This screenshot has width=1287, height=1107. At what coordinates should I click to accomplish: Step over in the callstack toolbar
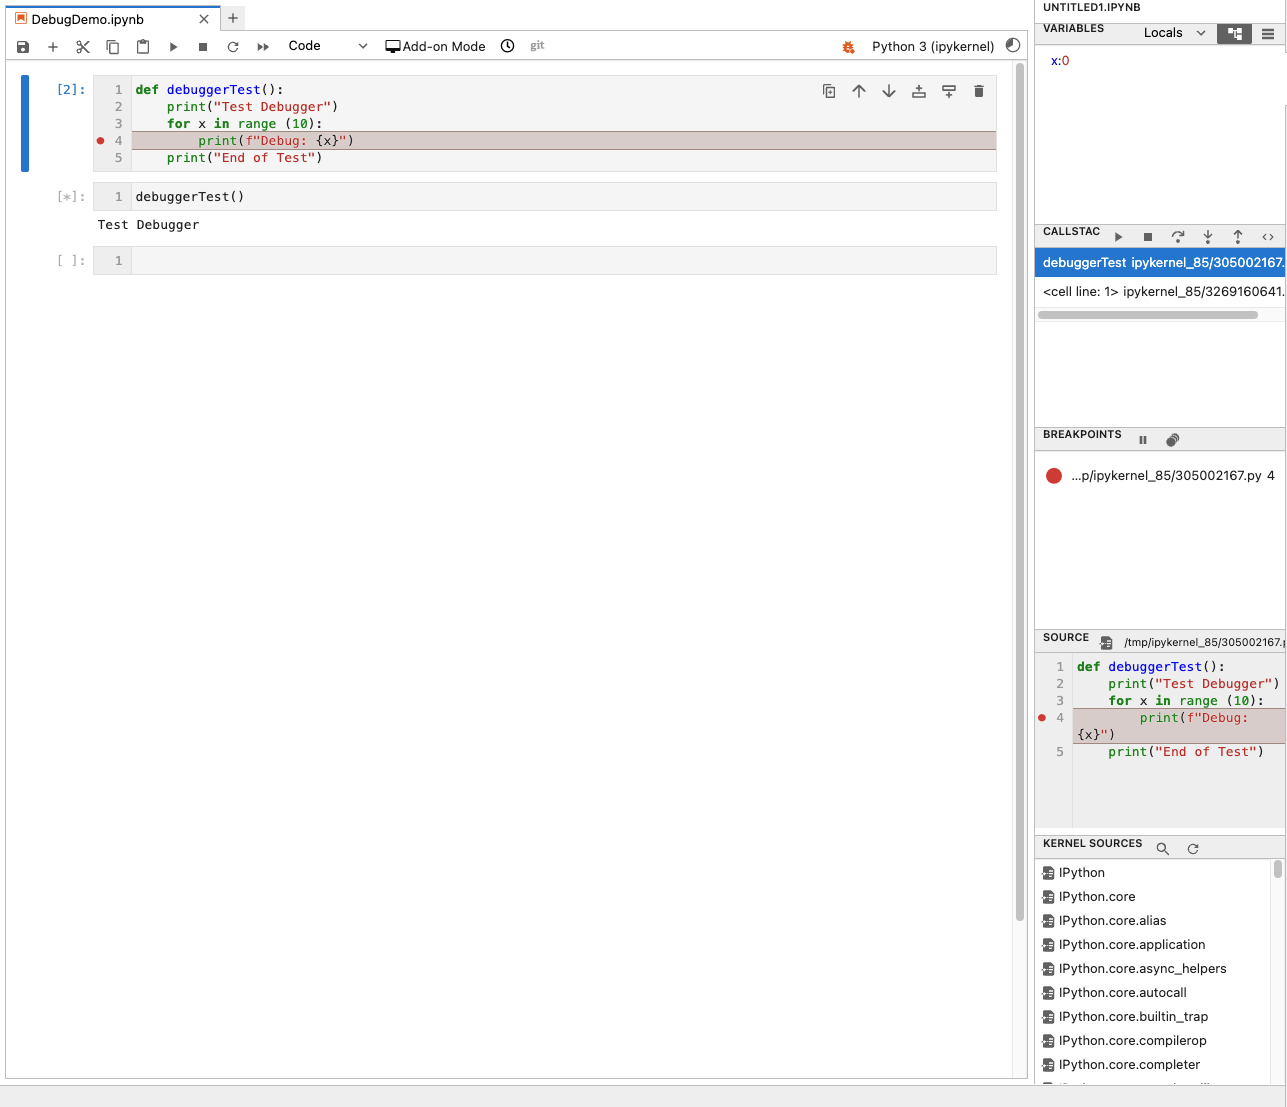pyautogui.click(x=1177, y=237)
